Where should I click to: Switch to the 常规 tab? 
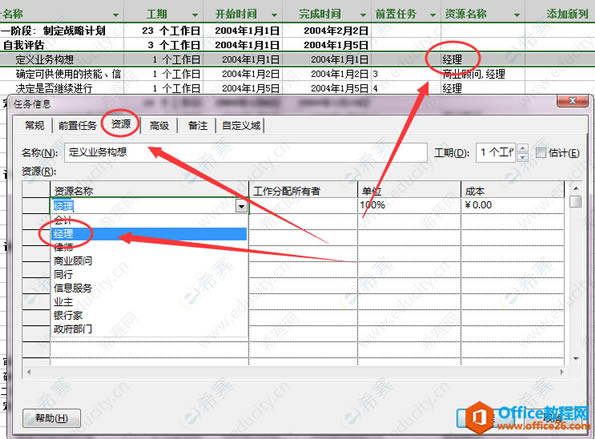point(34,125)
